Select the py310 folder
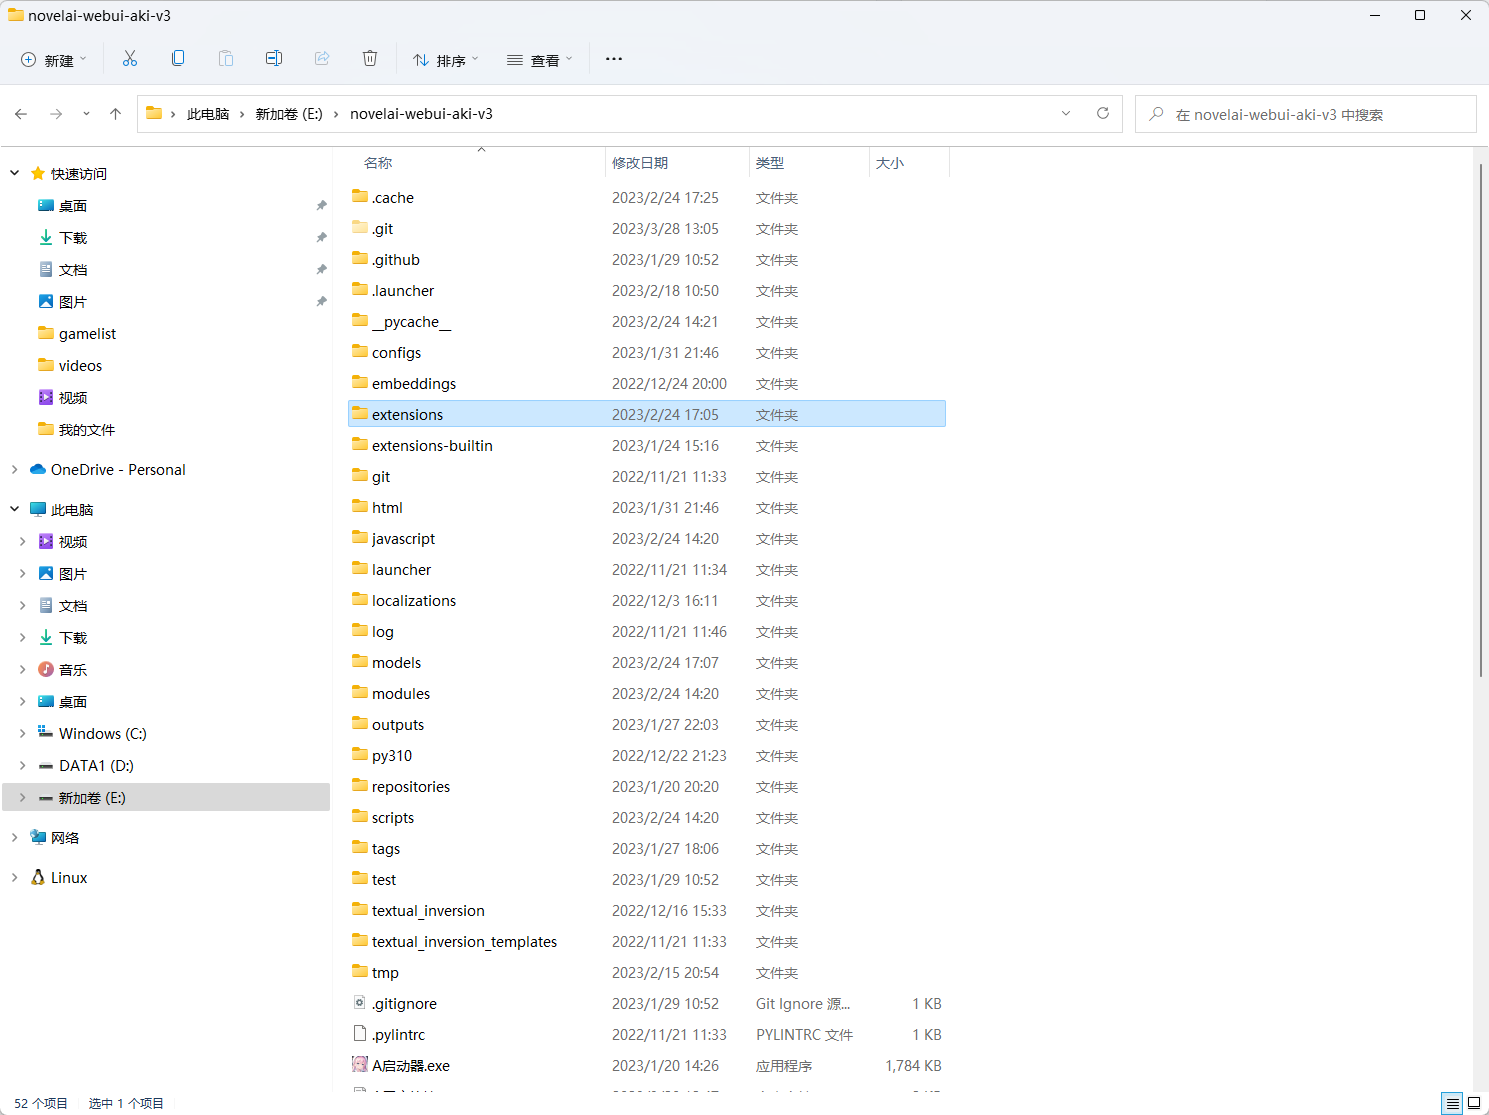1489x1115 pixels. point(647,756)
